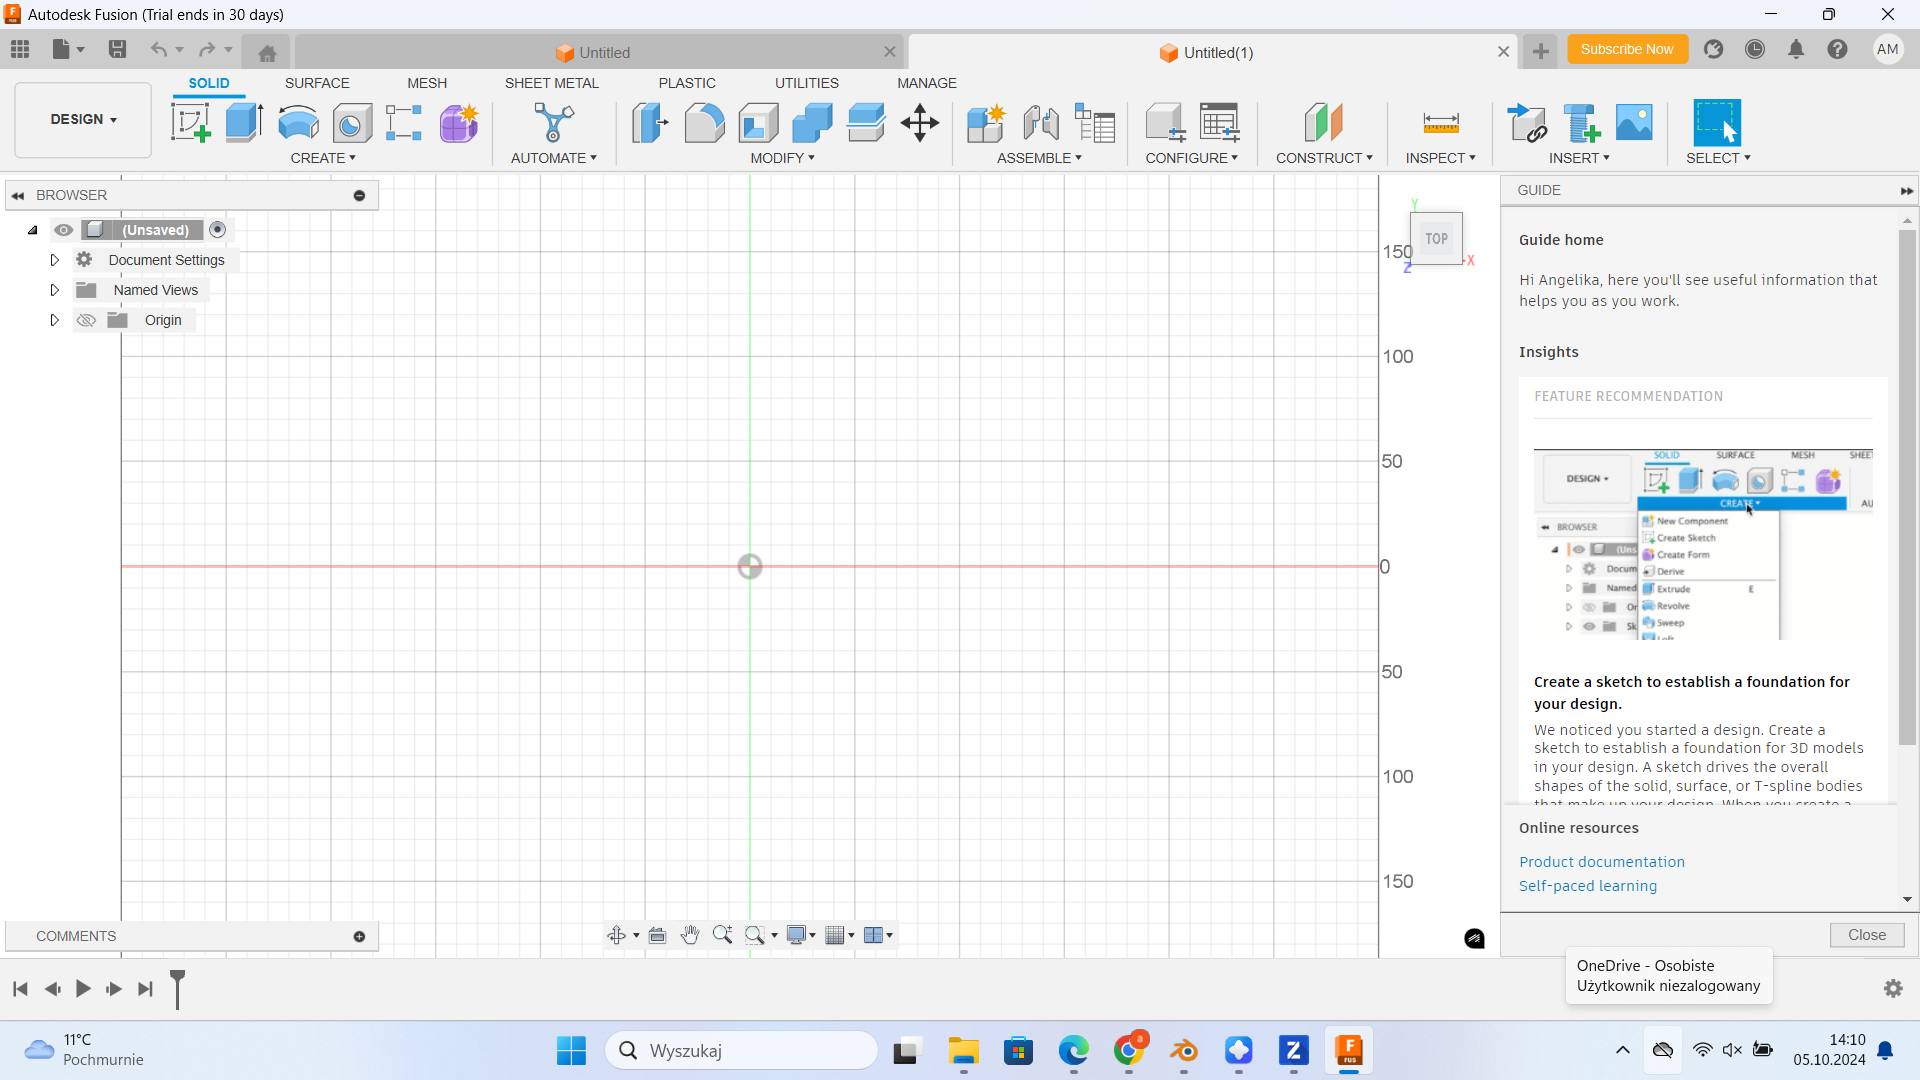Select the Extrude tool

point(244,123)
